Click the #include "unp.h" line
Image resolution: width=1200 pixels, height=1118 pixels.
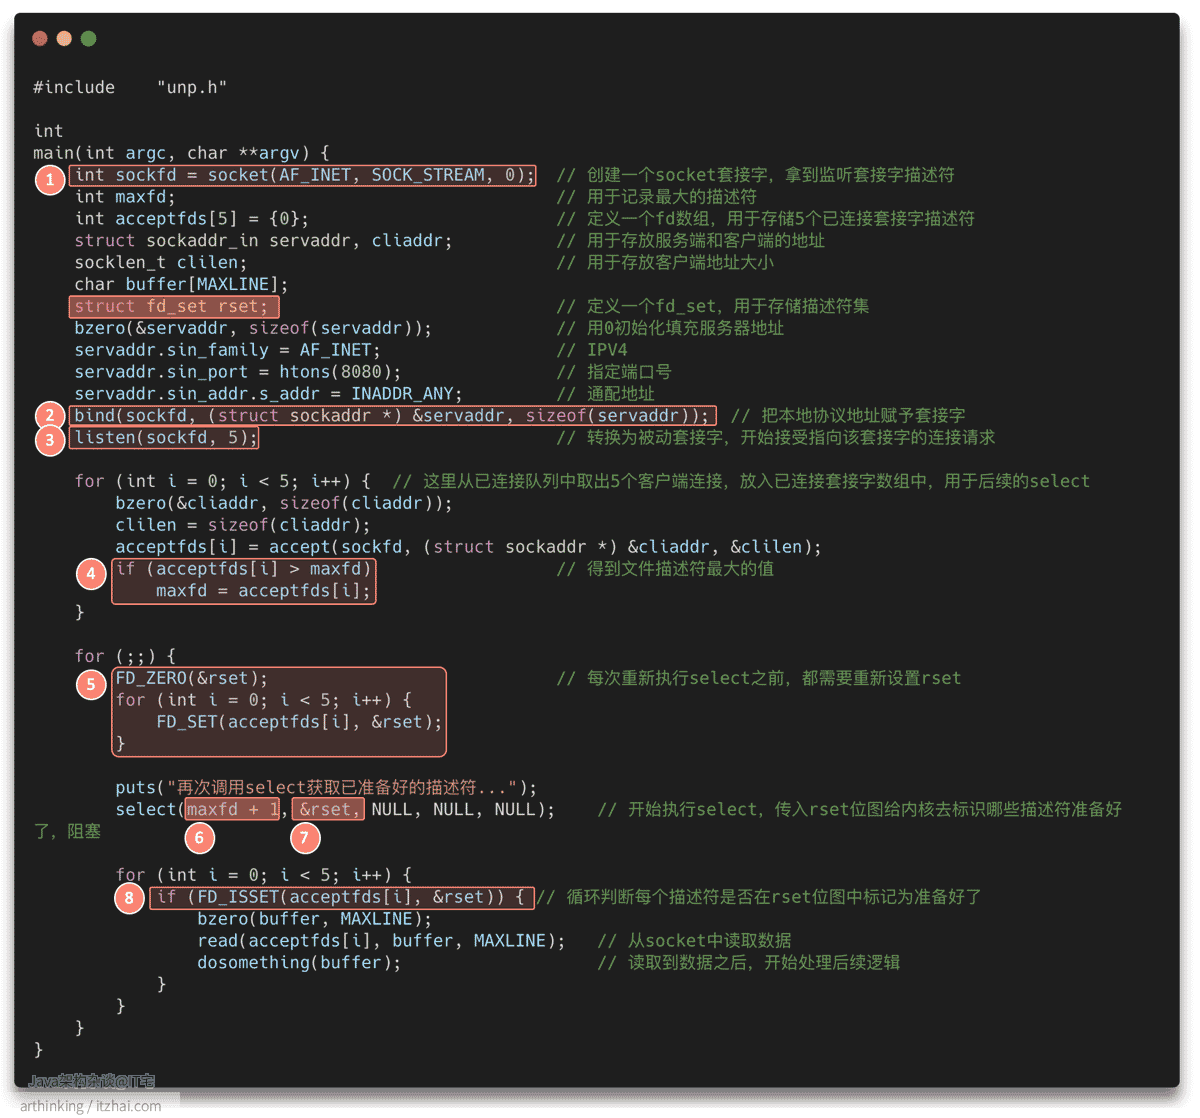point(130,88)
